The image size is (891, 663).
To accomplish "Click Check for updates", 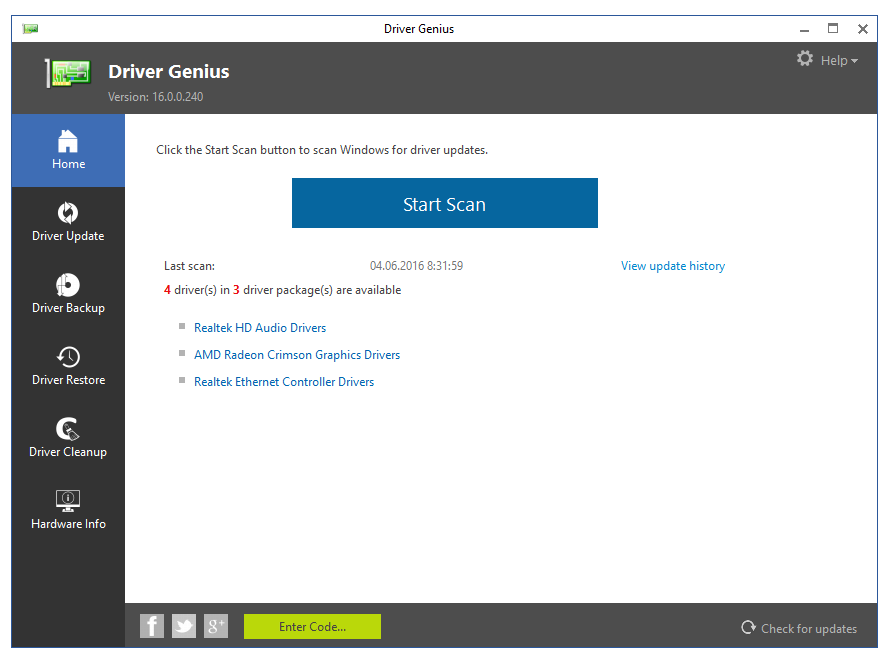I will (x=799, y=628).
